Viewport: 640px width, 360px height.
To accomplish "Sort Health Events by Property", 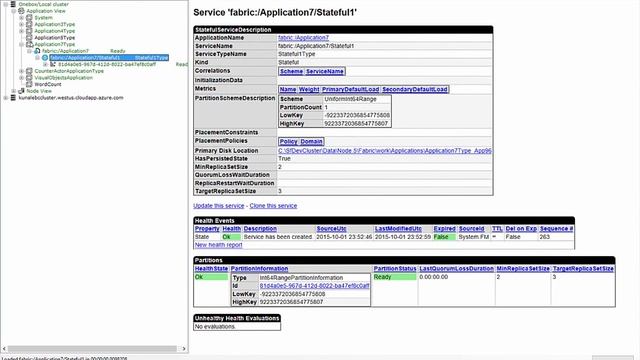I will click(207, 229).
